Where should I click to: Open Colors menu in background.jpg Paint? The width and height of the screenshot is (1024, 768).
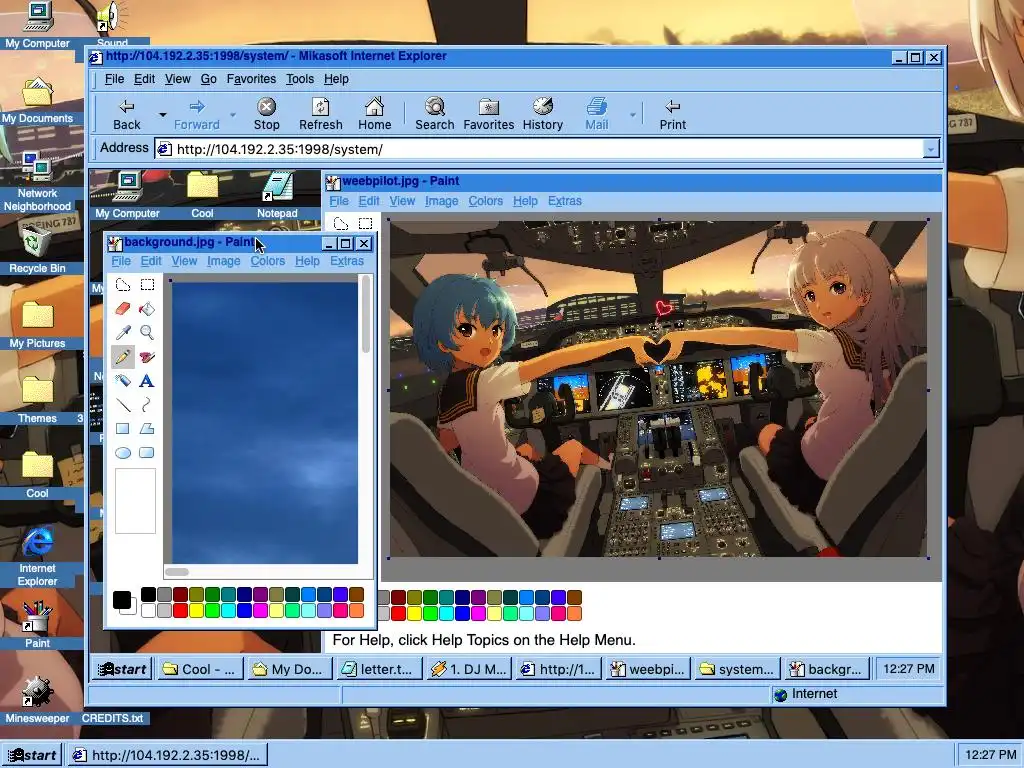[268, 261]
